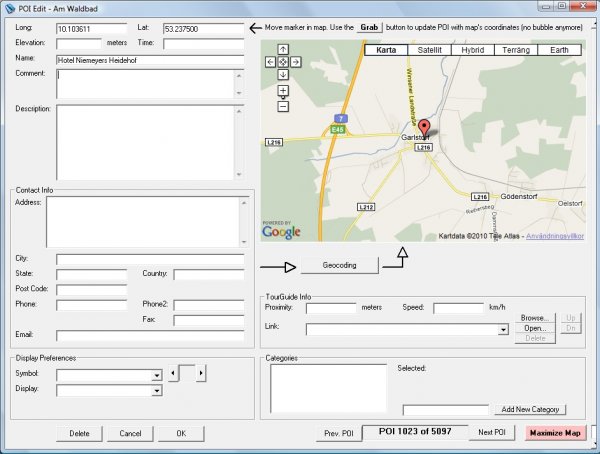Click the Long input field
The width and height of the screenshot is (600, 454).
tap(91, 29)
